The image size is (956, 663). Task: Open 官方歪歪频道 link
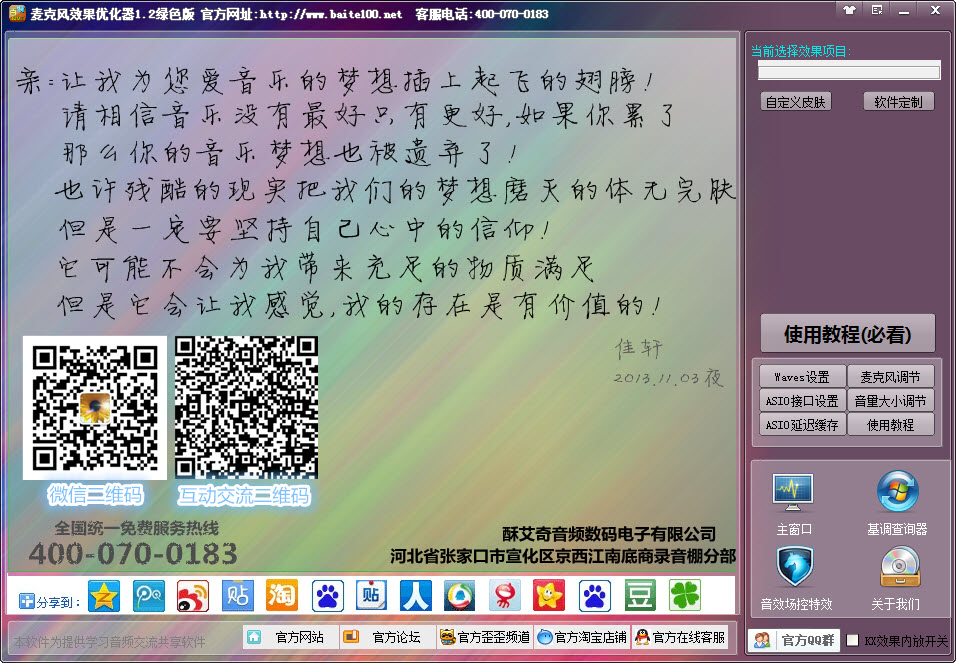click(485, 637)
